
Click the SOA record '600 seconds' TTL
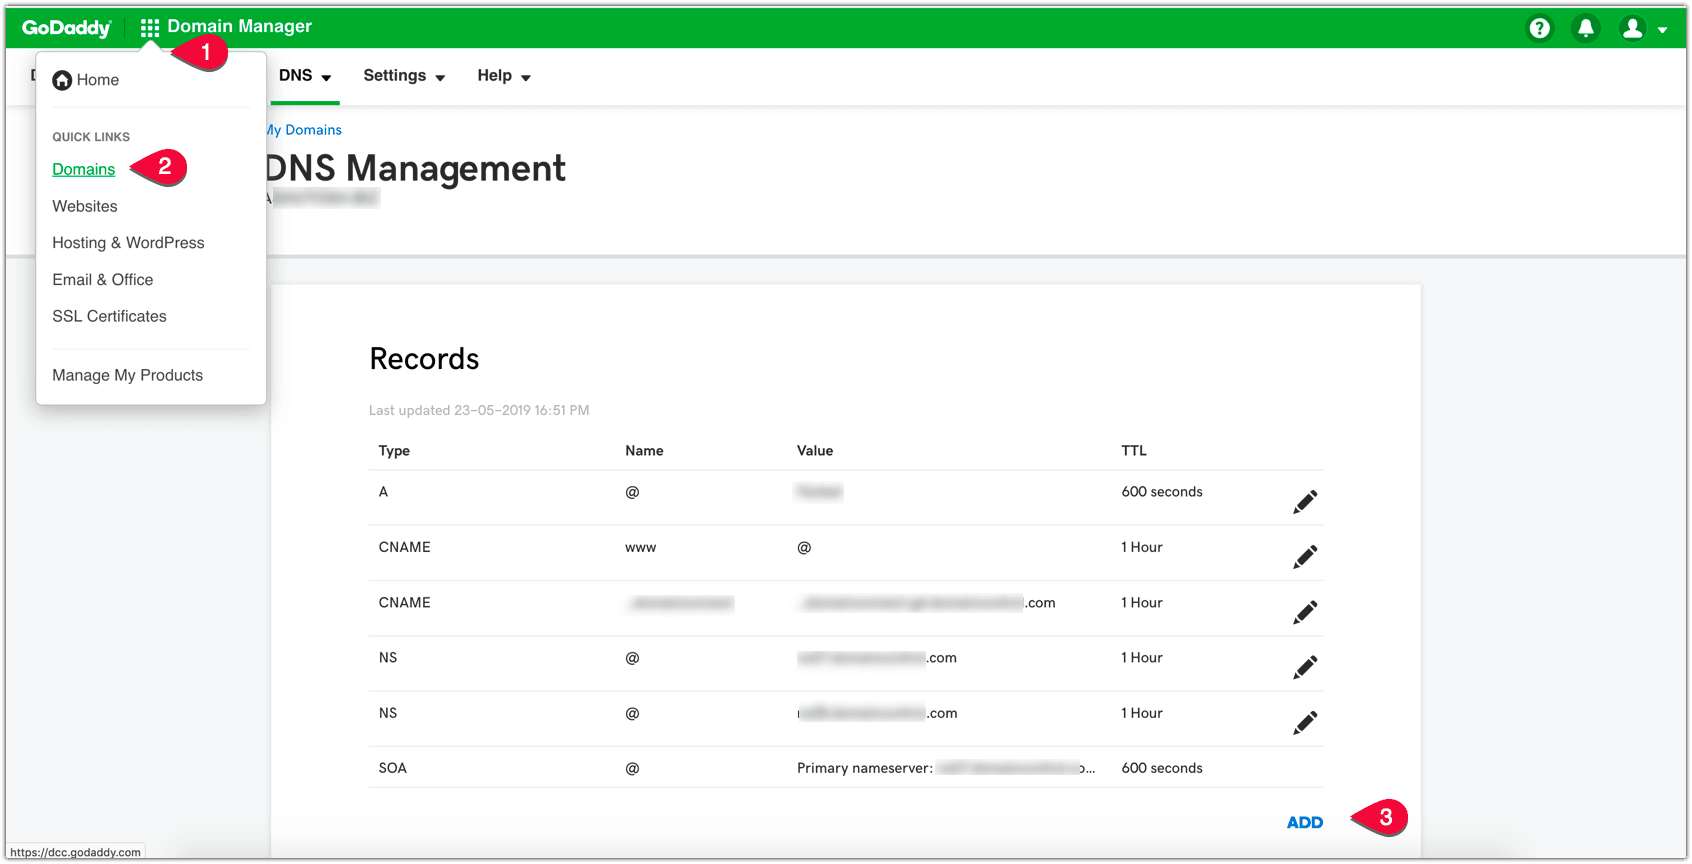point(1162,768)
